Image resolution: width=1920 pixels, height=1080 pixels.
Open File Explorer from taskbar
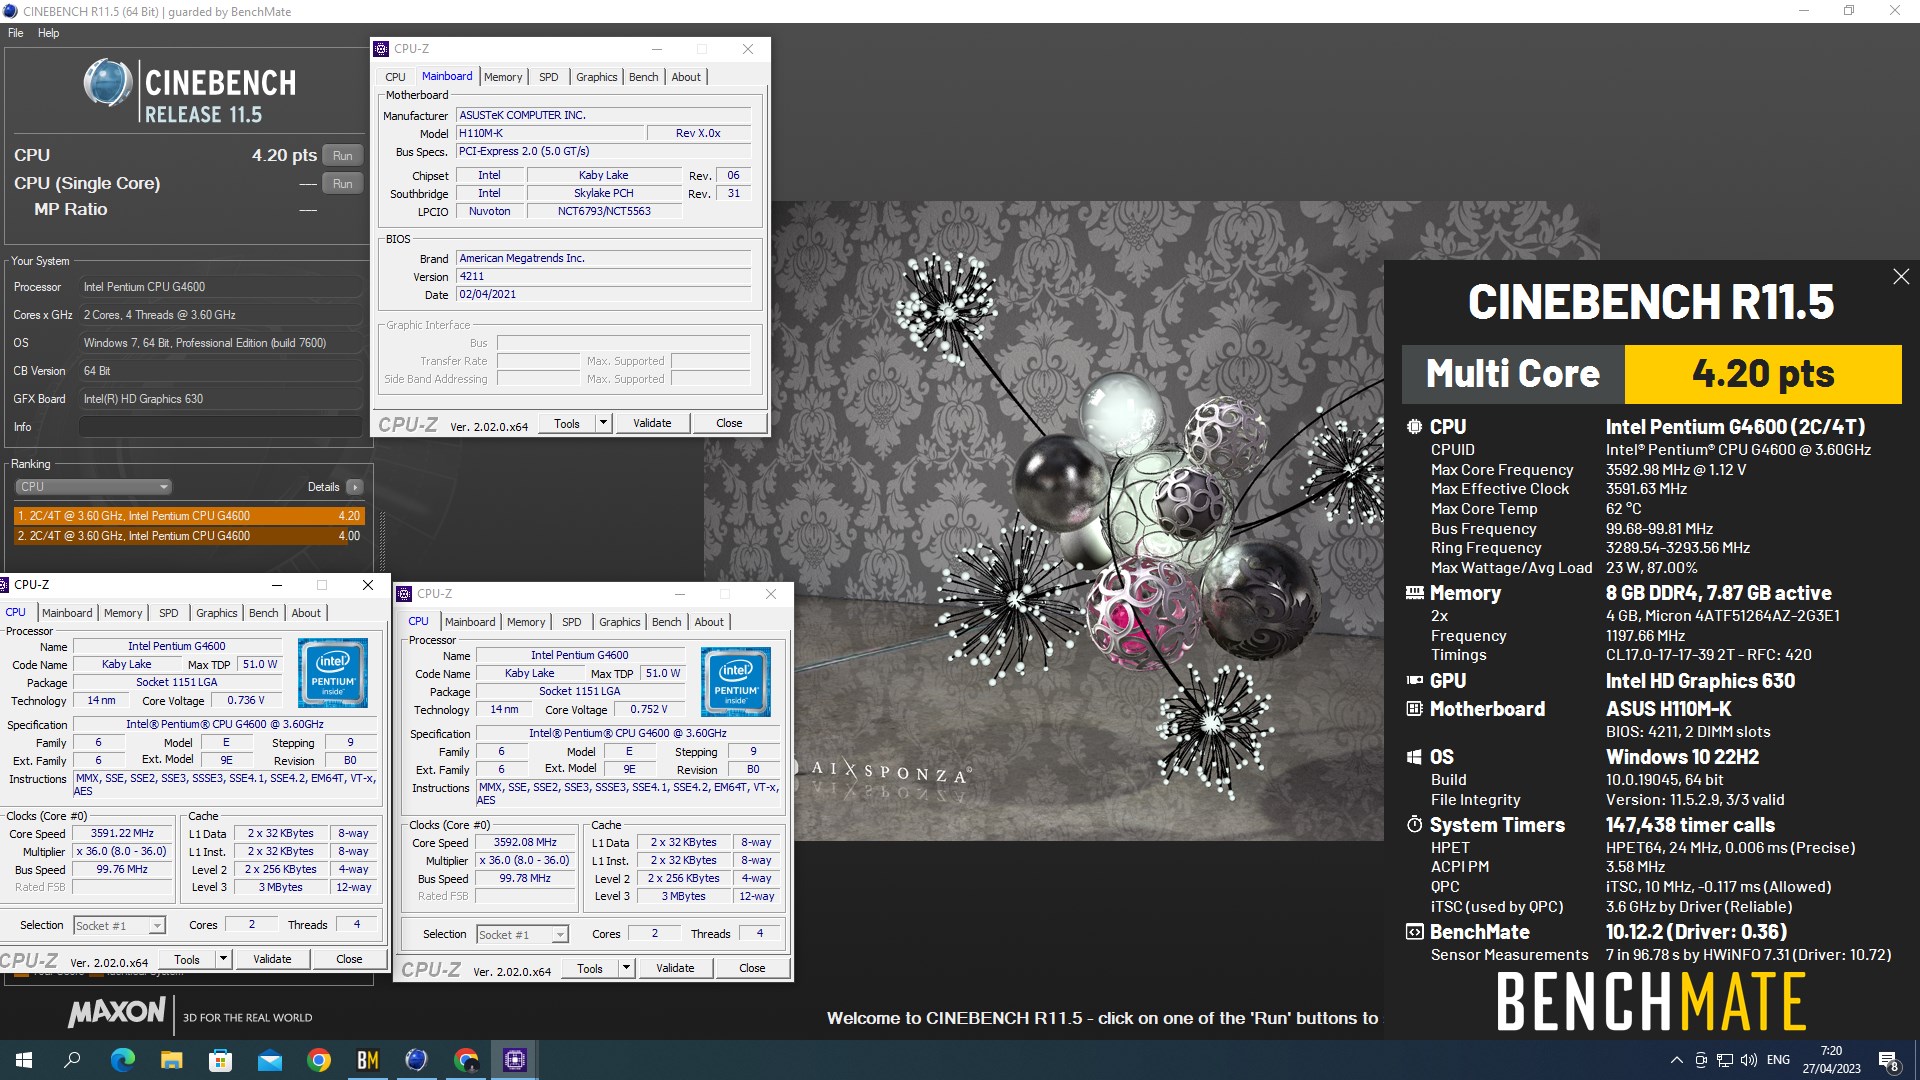coord(171,1060)
